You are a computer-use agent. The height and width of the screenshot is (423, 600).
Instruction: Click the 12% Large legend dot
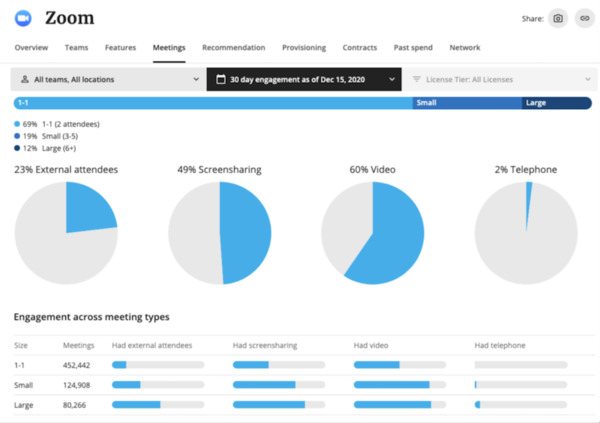coord(17,148)
